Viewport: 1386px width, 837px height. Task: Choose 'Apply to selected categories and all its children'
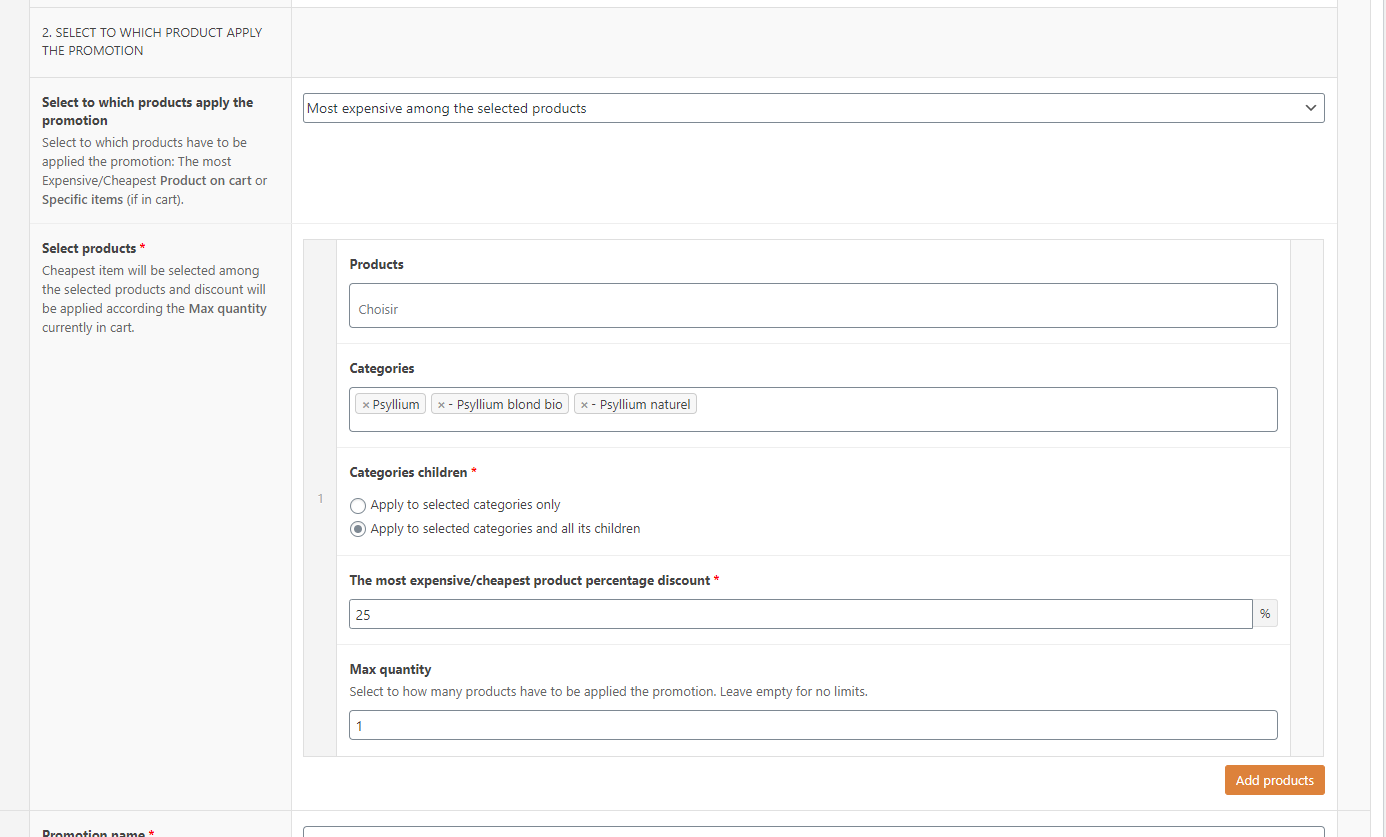[x=358, y=530]
